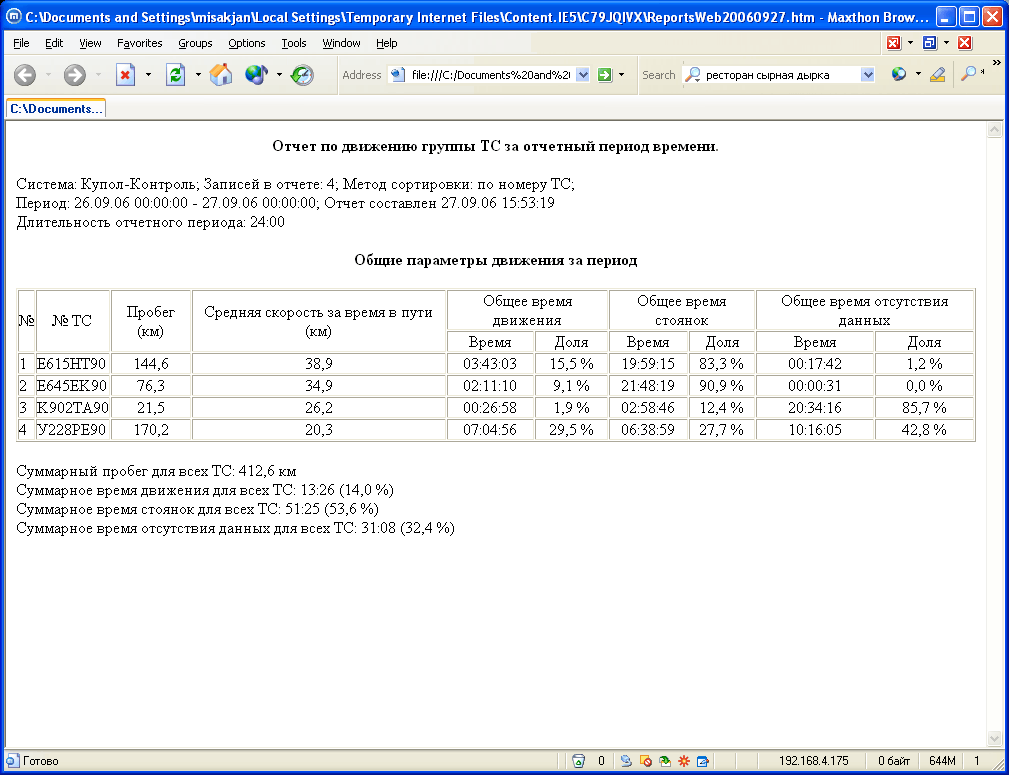Viewport: 1009px width, 775px height.
Task: Go to the Home page icon
Action: point(221,75)
